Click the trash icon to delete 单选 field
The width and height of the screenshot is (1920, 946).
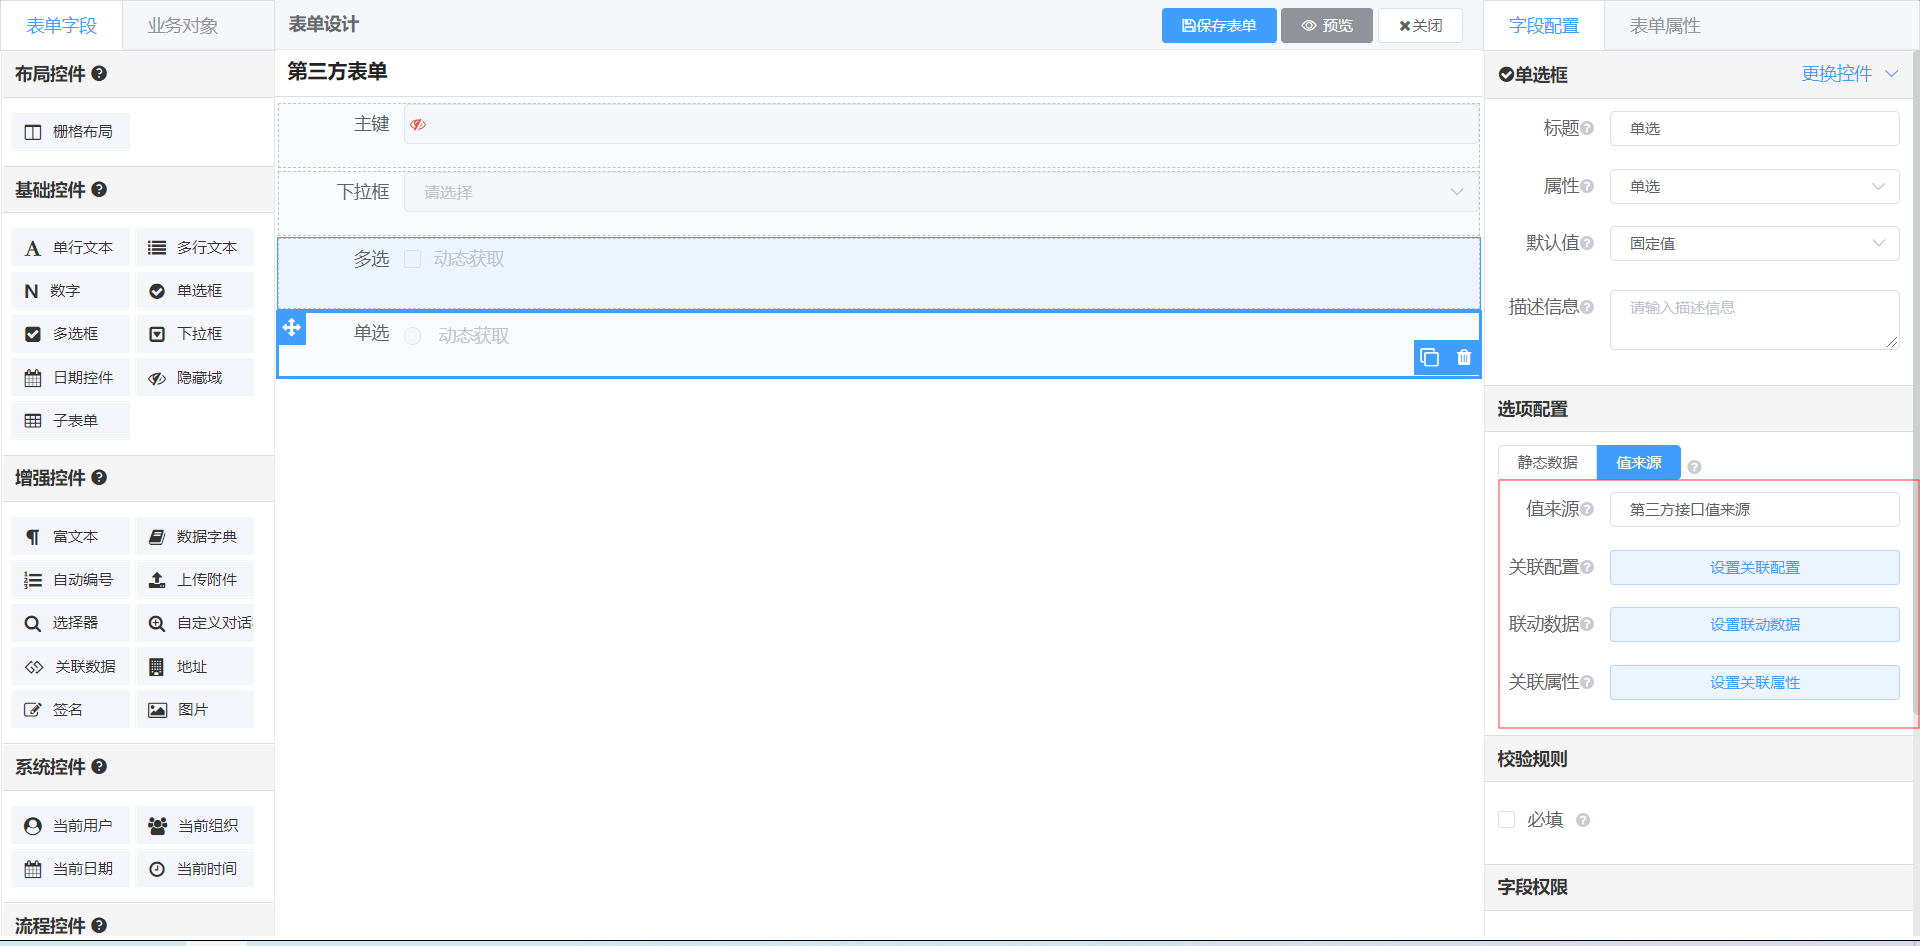[1464, 358]
